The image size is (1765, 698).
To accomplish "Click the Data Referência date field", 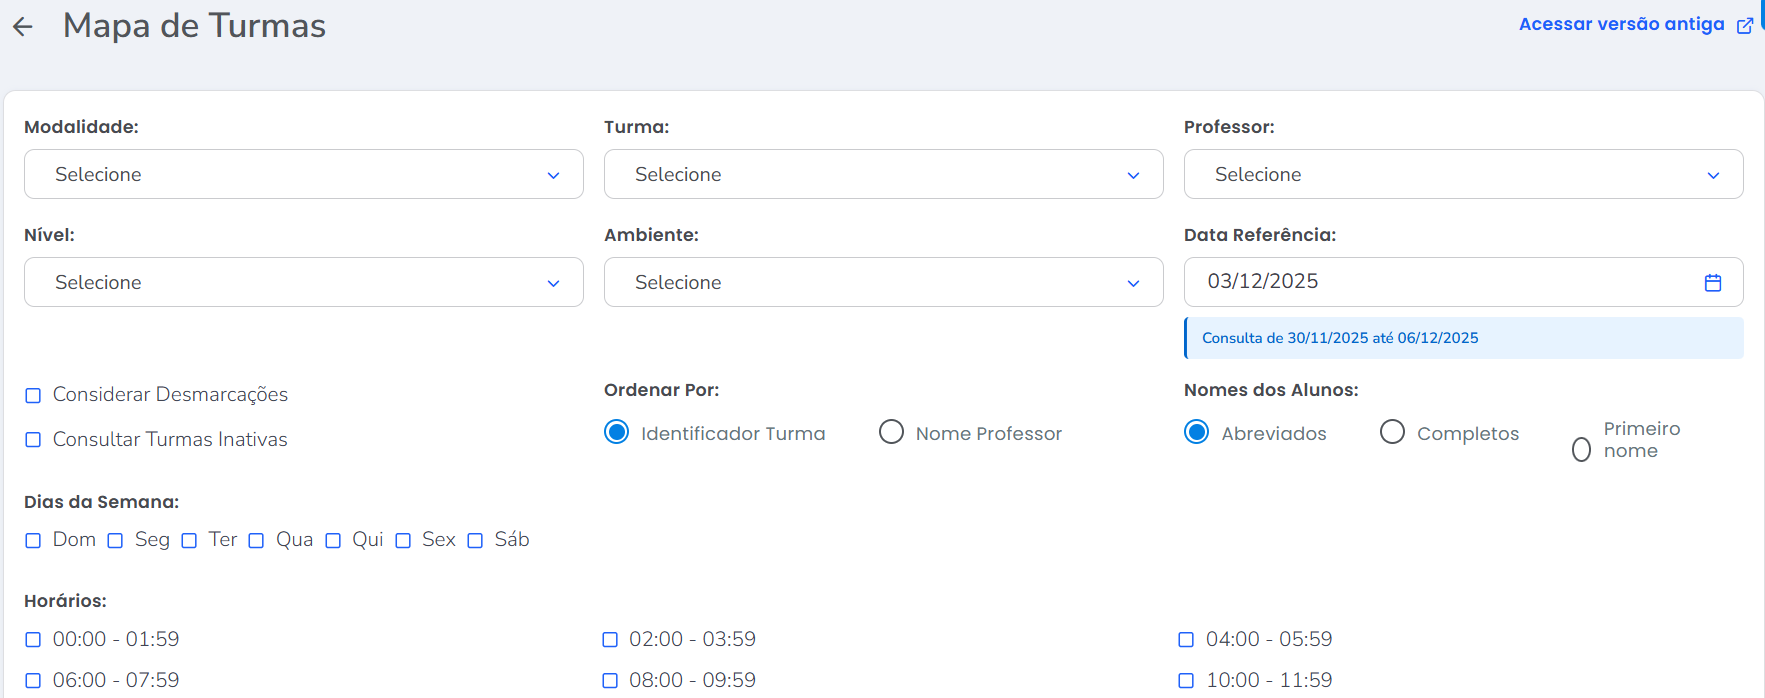I will 1440,282.
